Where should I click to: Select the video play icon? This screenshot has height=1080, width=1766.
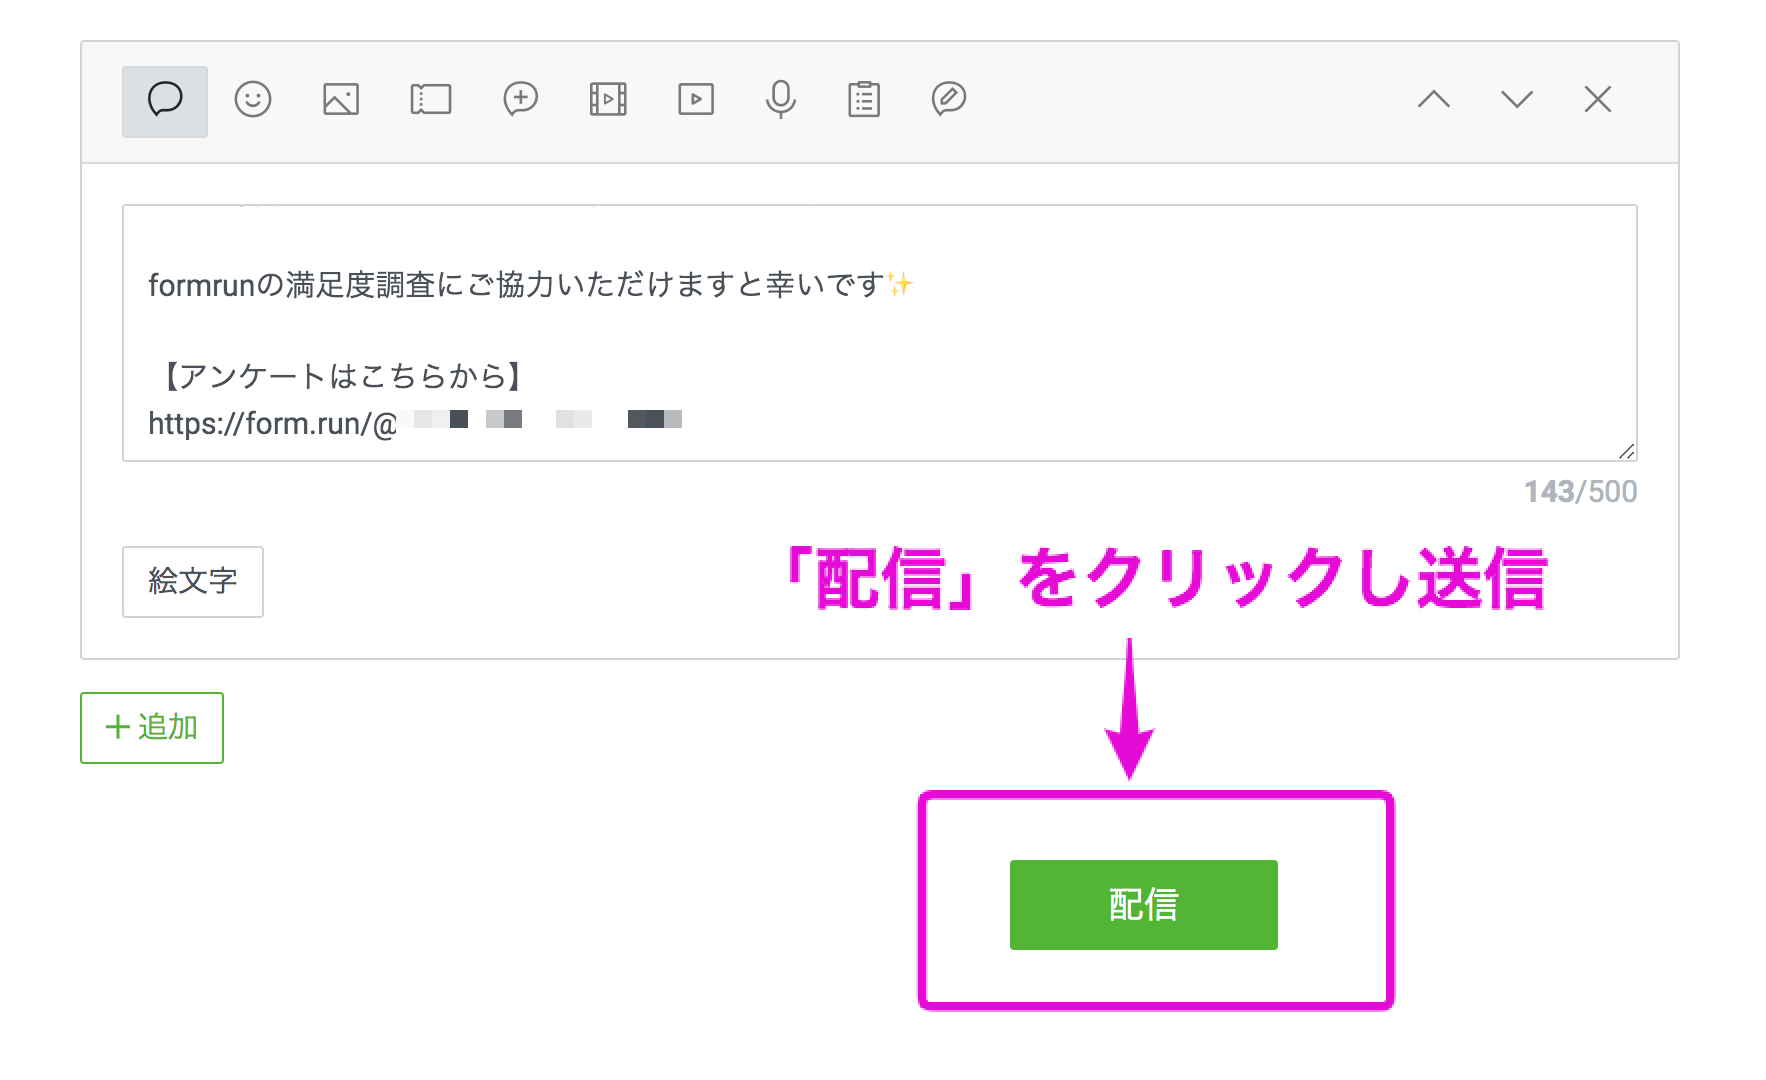[696, 100]
